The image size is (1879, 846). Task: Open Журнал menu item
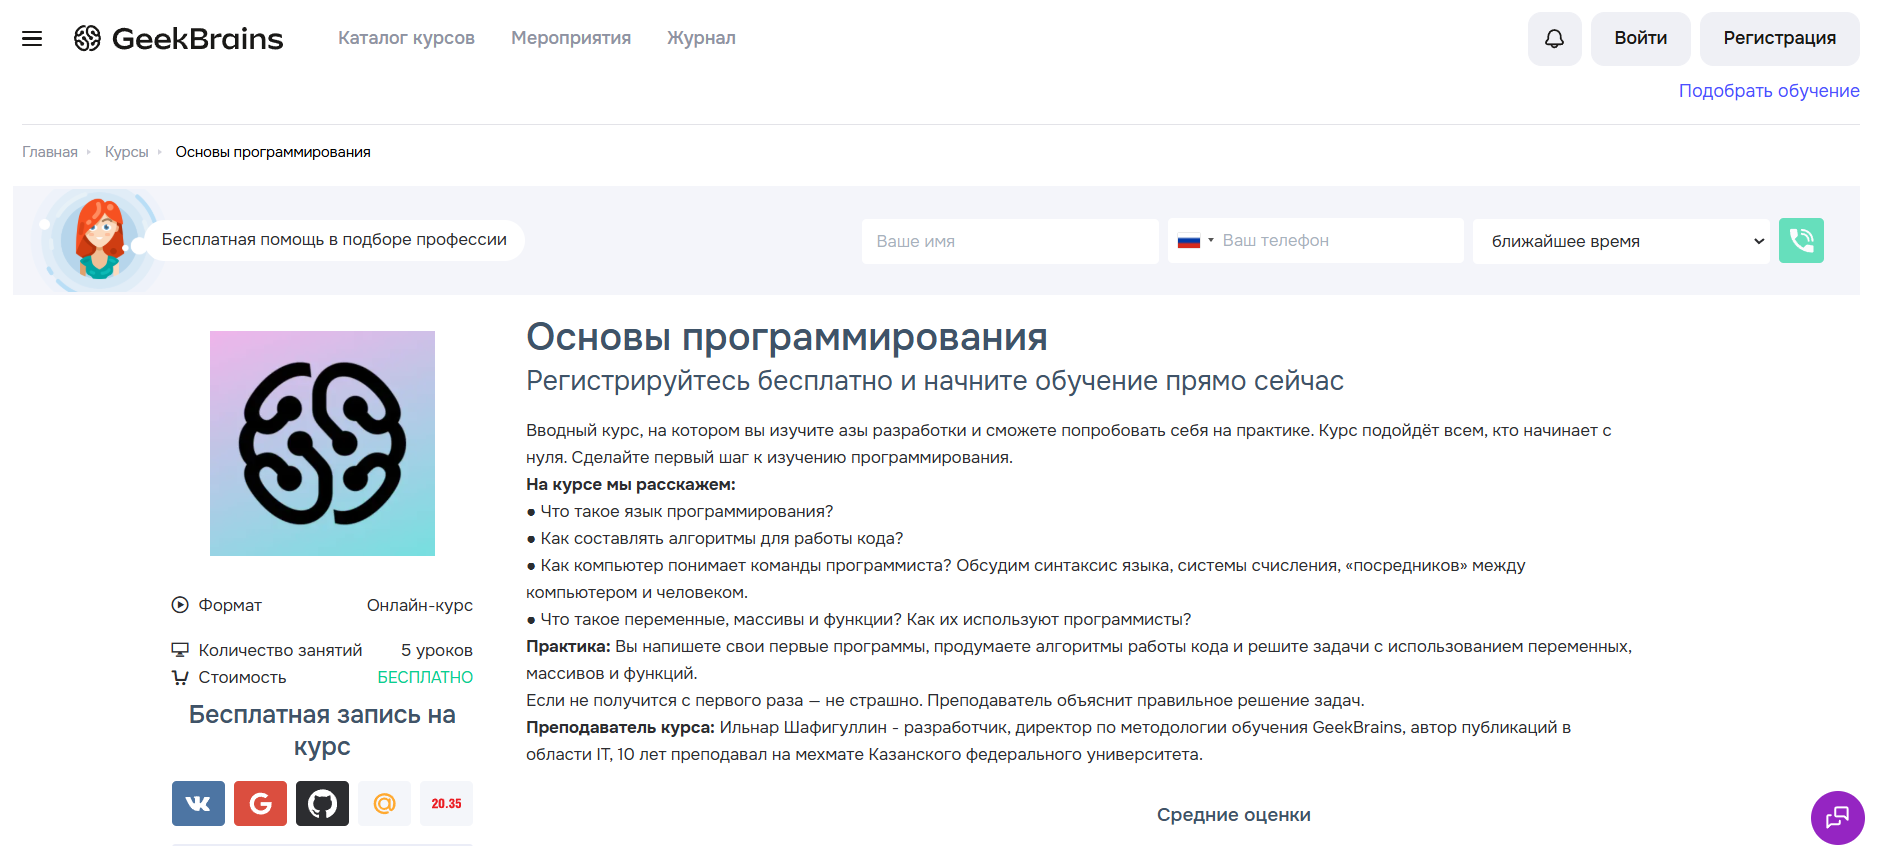[x=701, y=38]
